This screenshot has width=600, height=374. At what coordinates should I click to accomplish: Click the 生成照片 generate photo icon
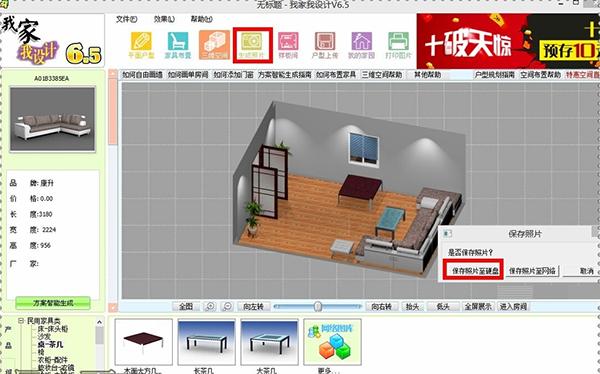(x=252, y=45)
